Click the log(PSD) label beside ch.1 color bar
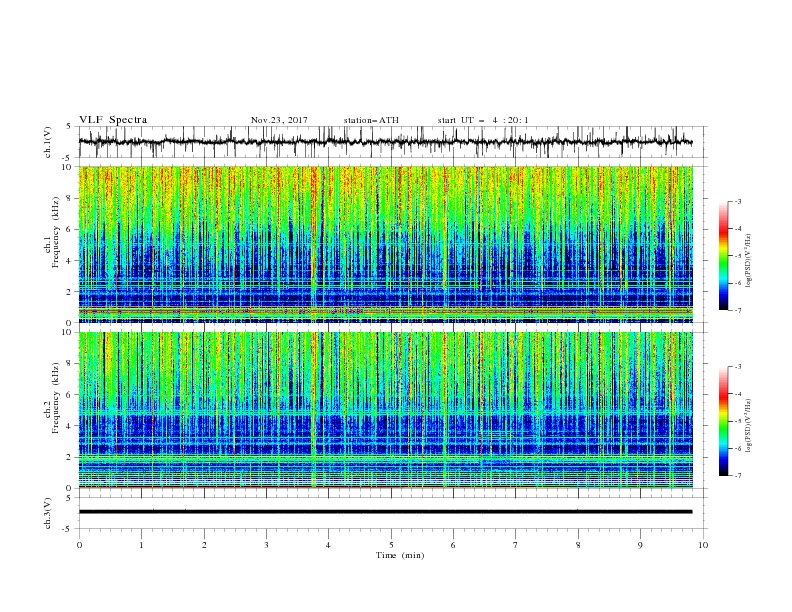 coord(749,261)
